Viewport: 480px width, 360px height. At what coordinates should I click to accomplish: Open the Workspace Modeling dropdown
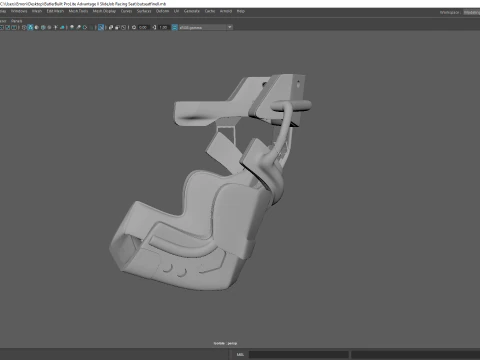471,12
